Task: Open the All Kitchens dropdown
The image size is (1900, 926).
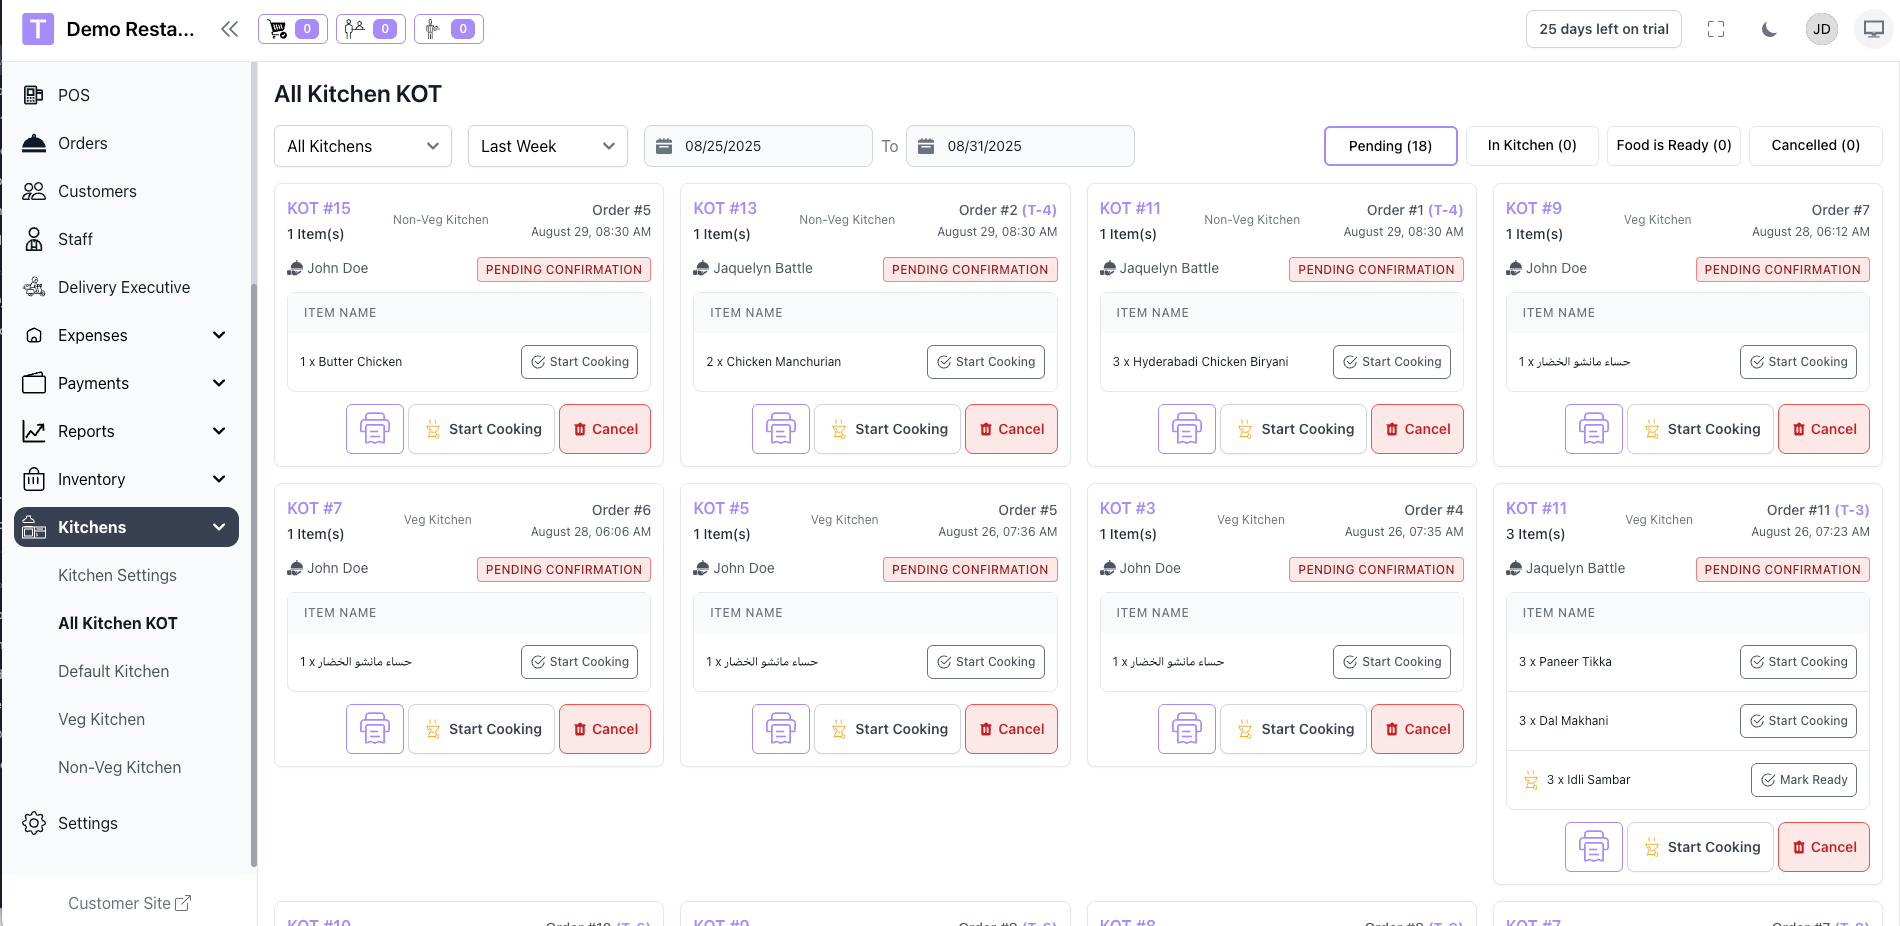Action: [362, 146]
